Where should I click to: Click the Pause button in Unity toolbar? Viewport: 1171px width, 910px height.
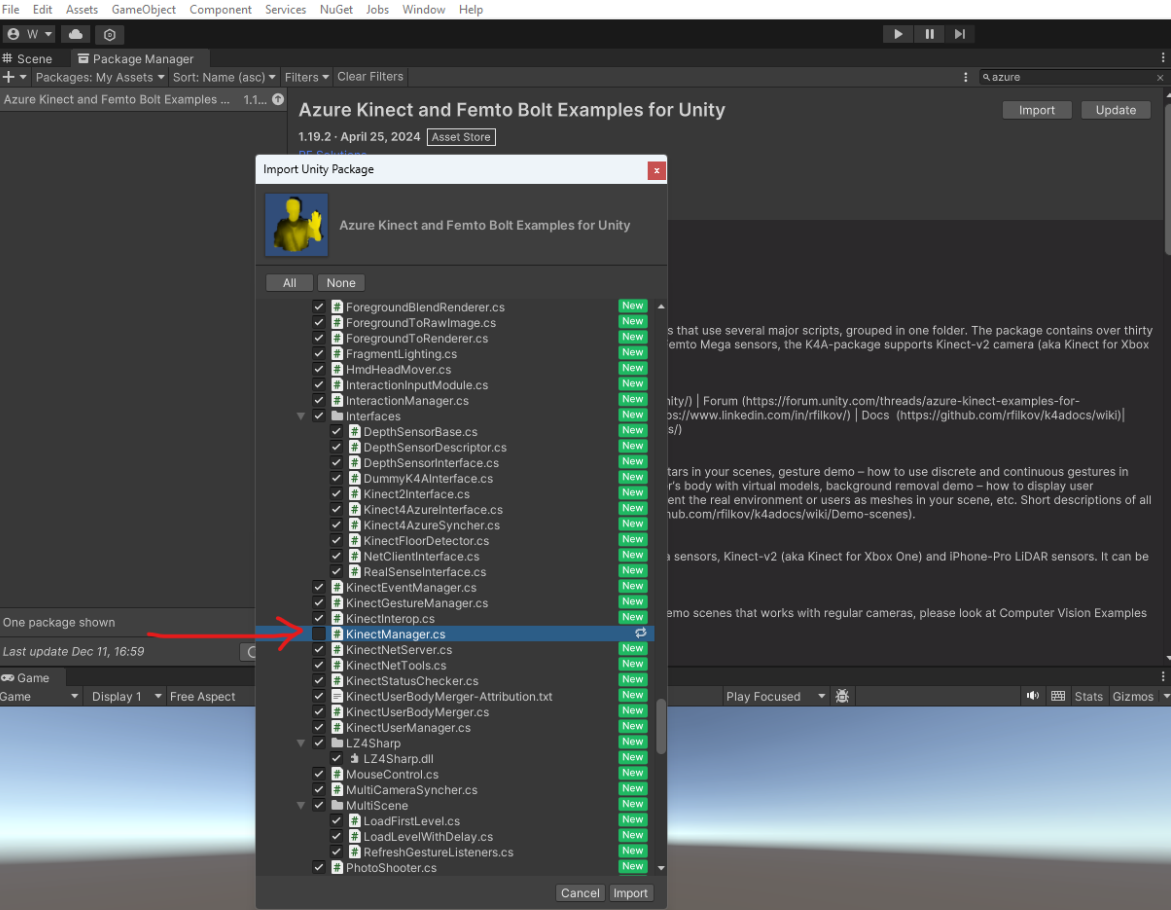(x=929, y=34)
